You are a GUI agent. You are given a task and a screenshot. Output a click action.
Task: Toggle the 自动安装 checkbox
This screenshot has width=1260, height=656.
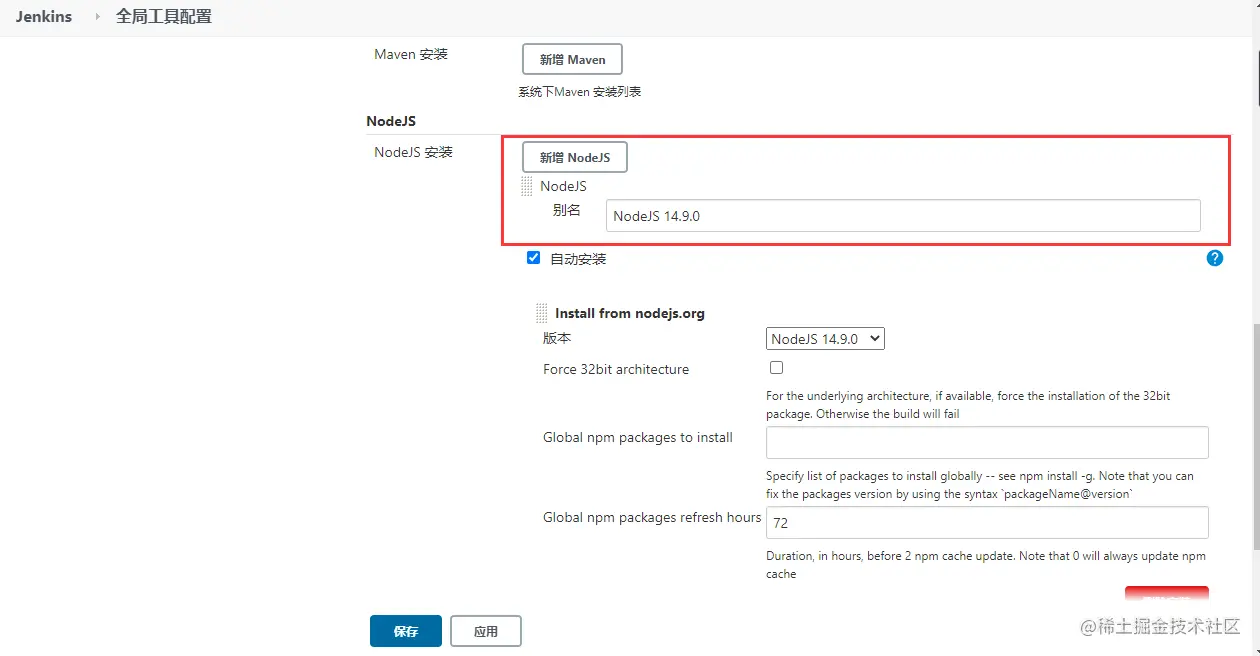click(x=533, y=258)
